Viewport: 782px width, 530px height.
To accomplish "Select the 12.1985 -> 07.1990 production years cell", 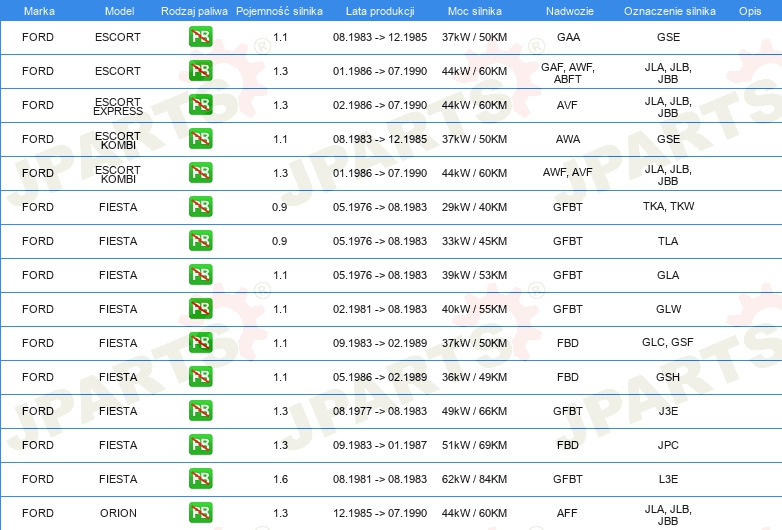I will (380, 513).
